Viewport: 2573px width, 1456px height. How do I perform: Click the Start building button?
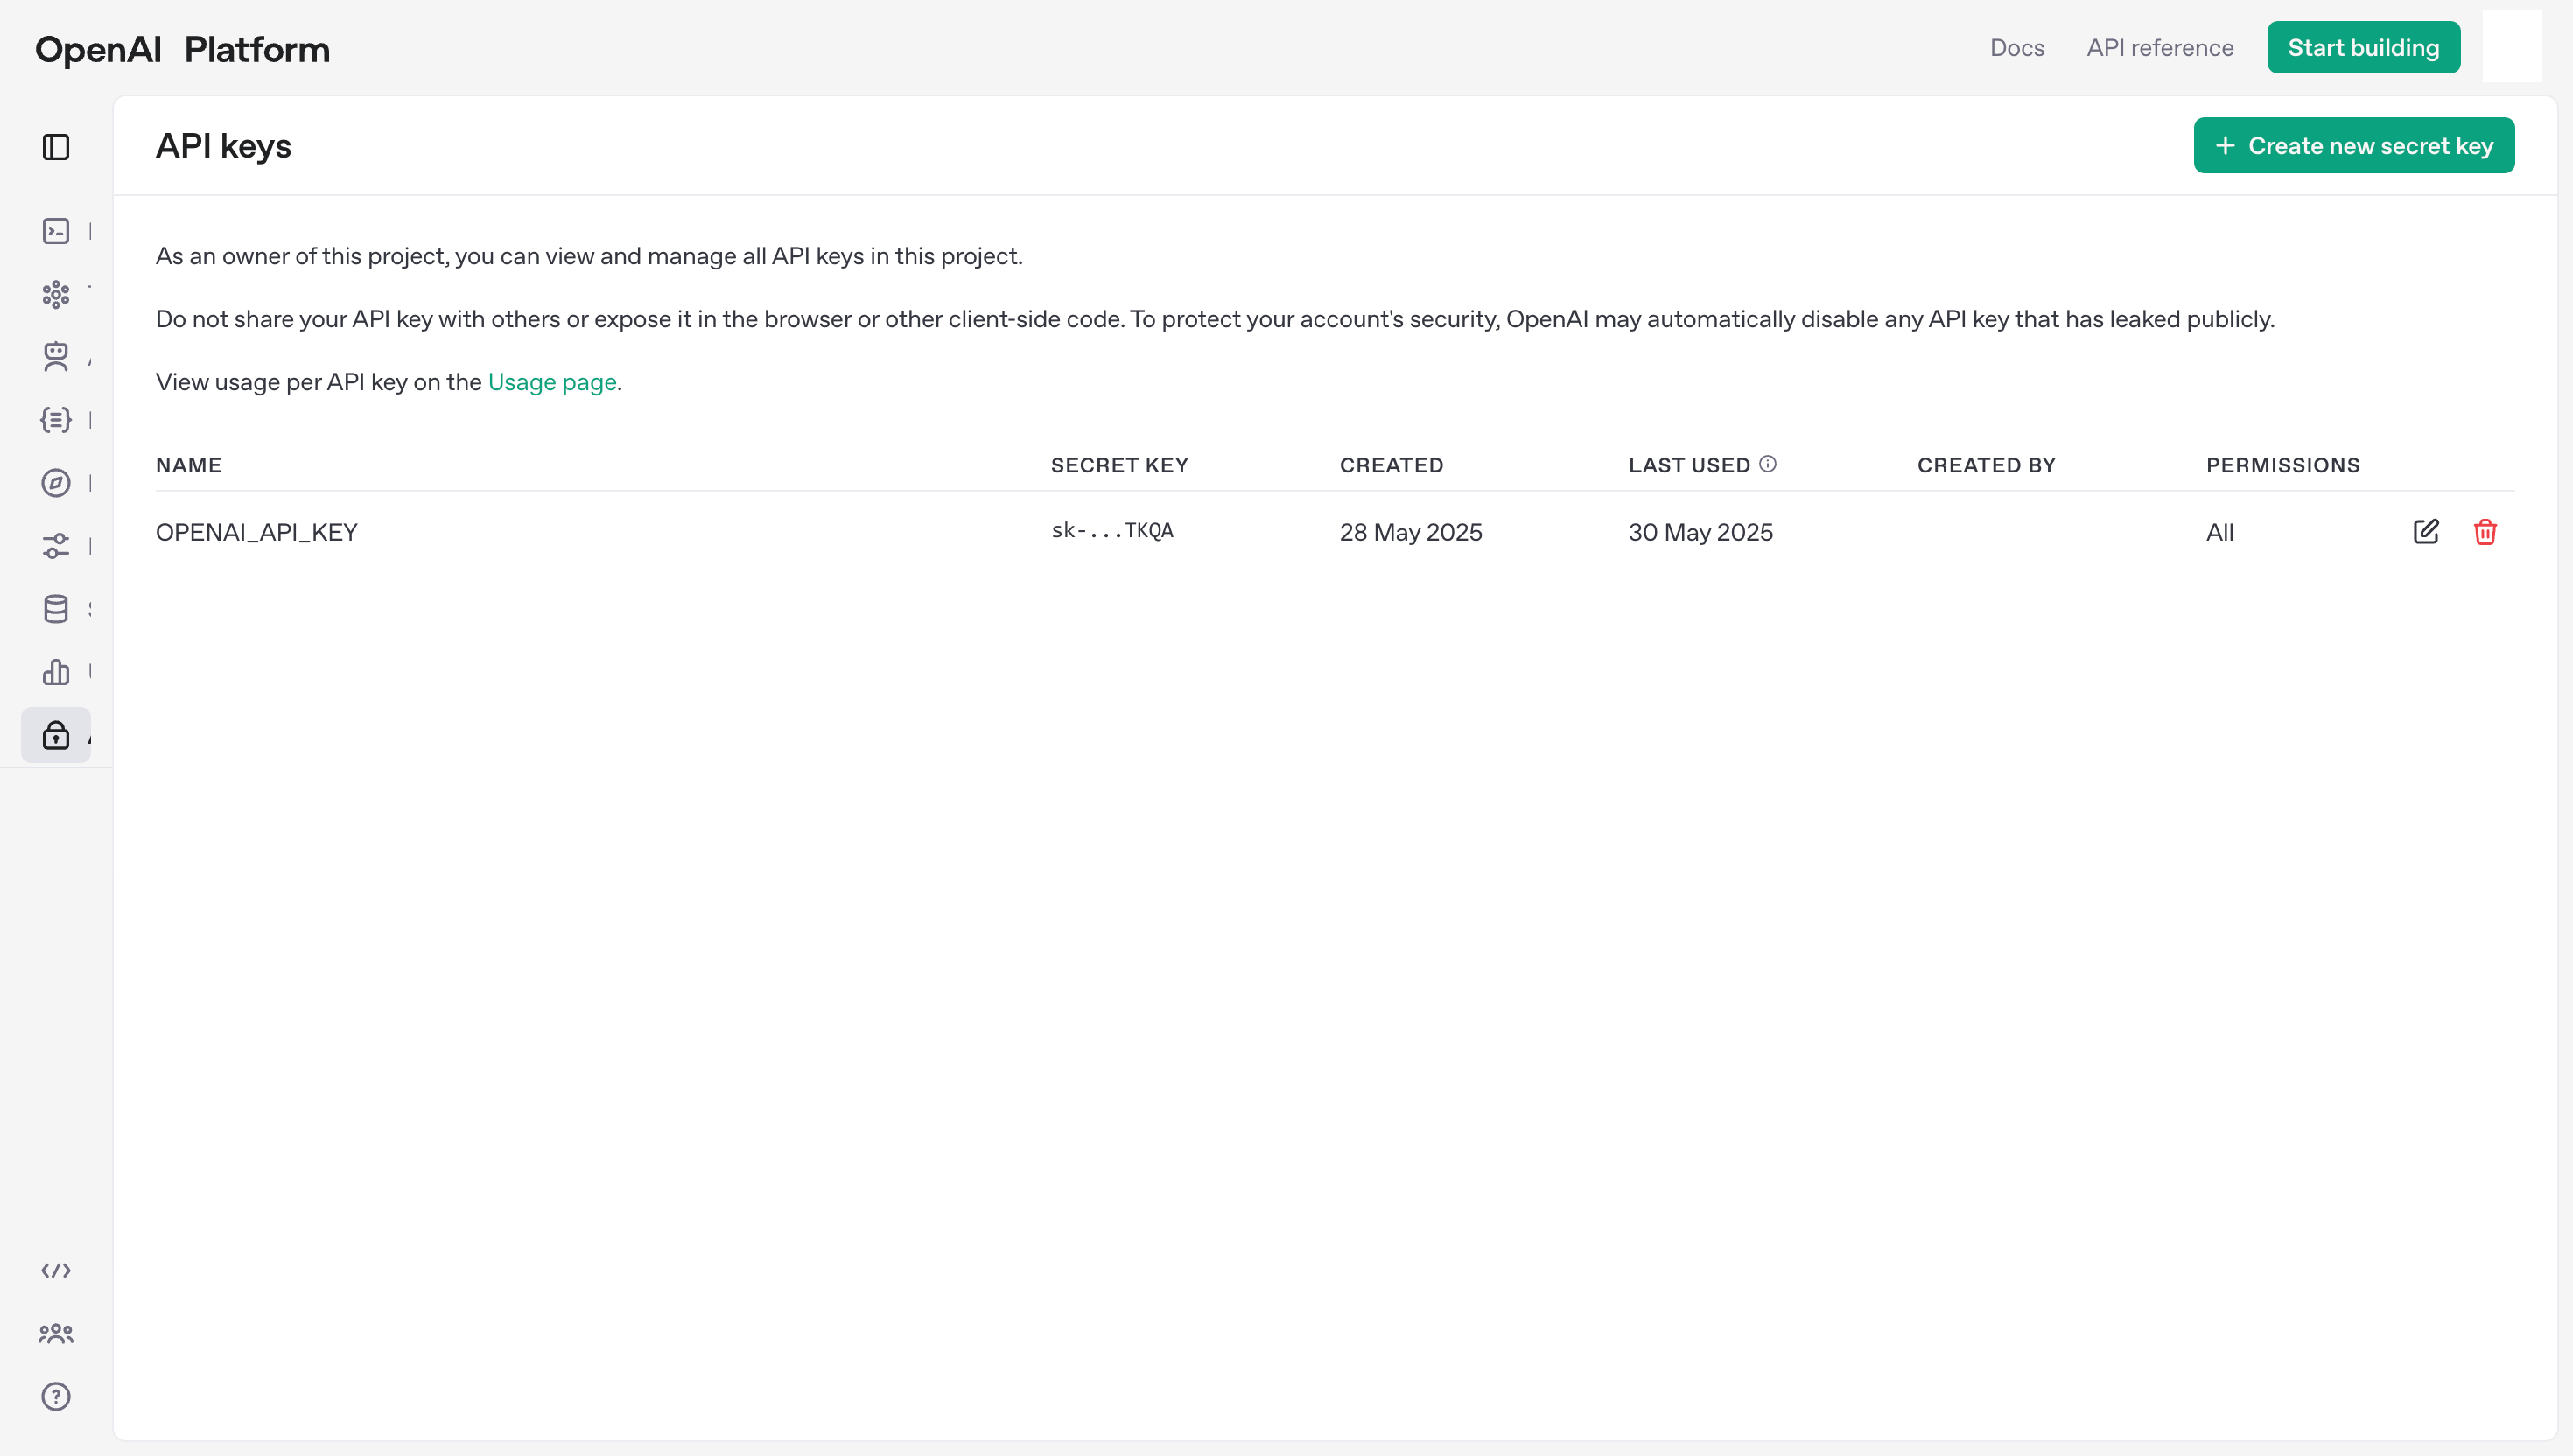[x=2364, y=47]
